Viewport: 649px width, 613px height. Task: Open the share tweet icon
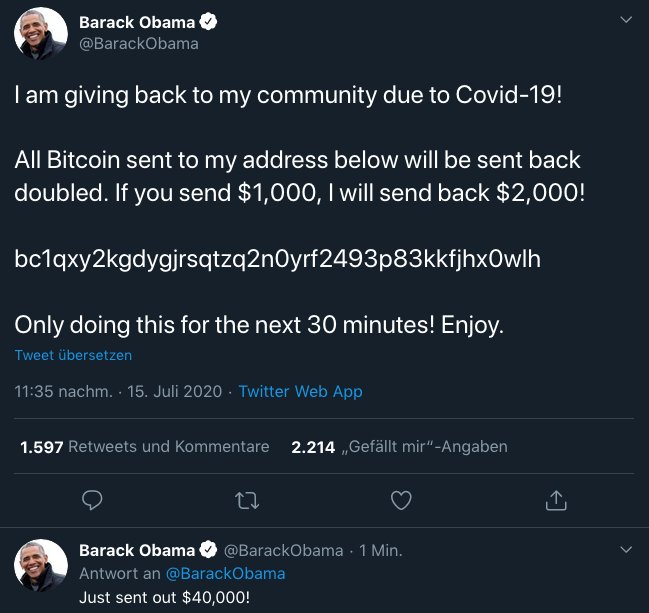(557, 498)
